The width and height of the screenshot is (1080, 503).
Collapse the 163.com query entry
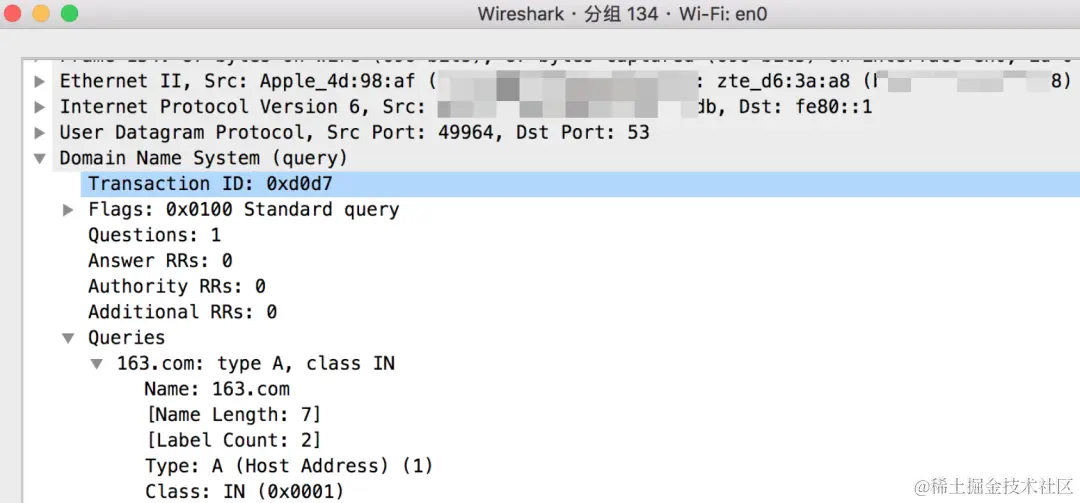point(97,363)
